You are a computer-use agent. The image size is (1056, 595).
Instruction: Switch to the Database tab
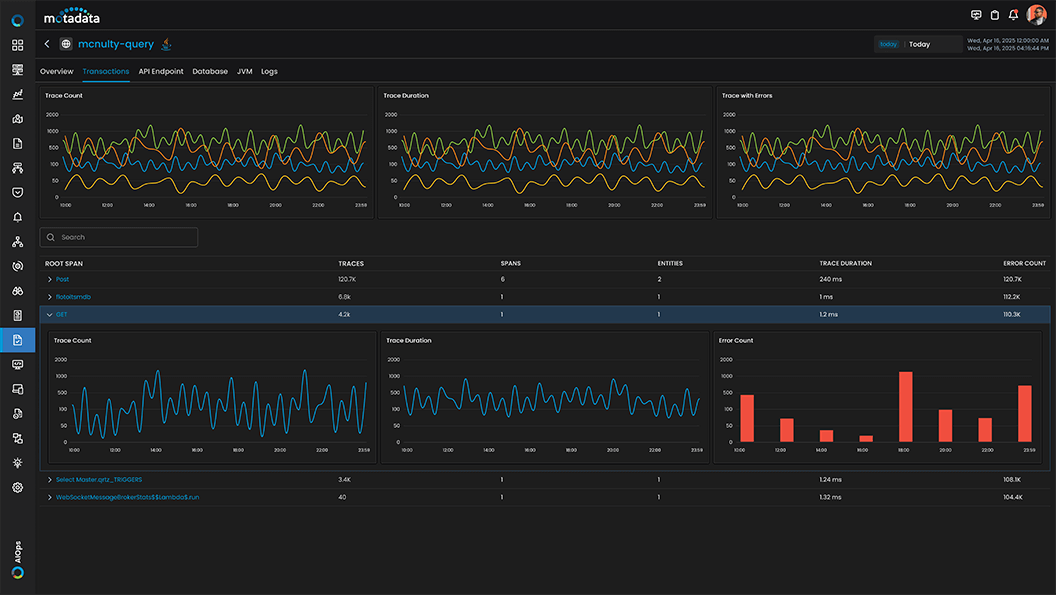209,71
